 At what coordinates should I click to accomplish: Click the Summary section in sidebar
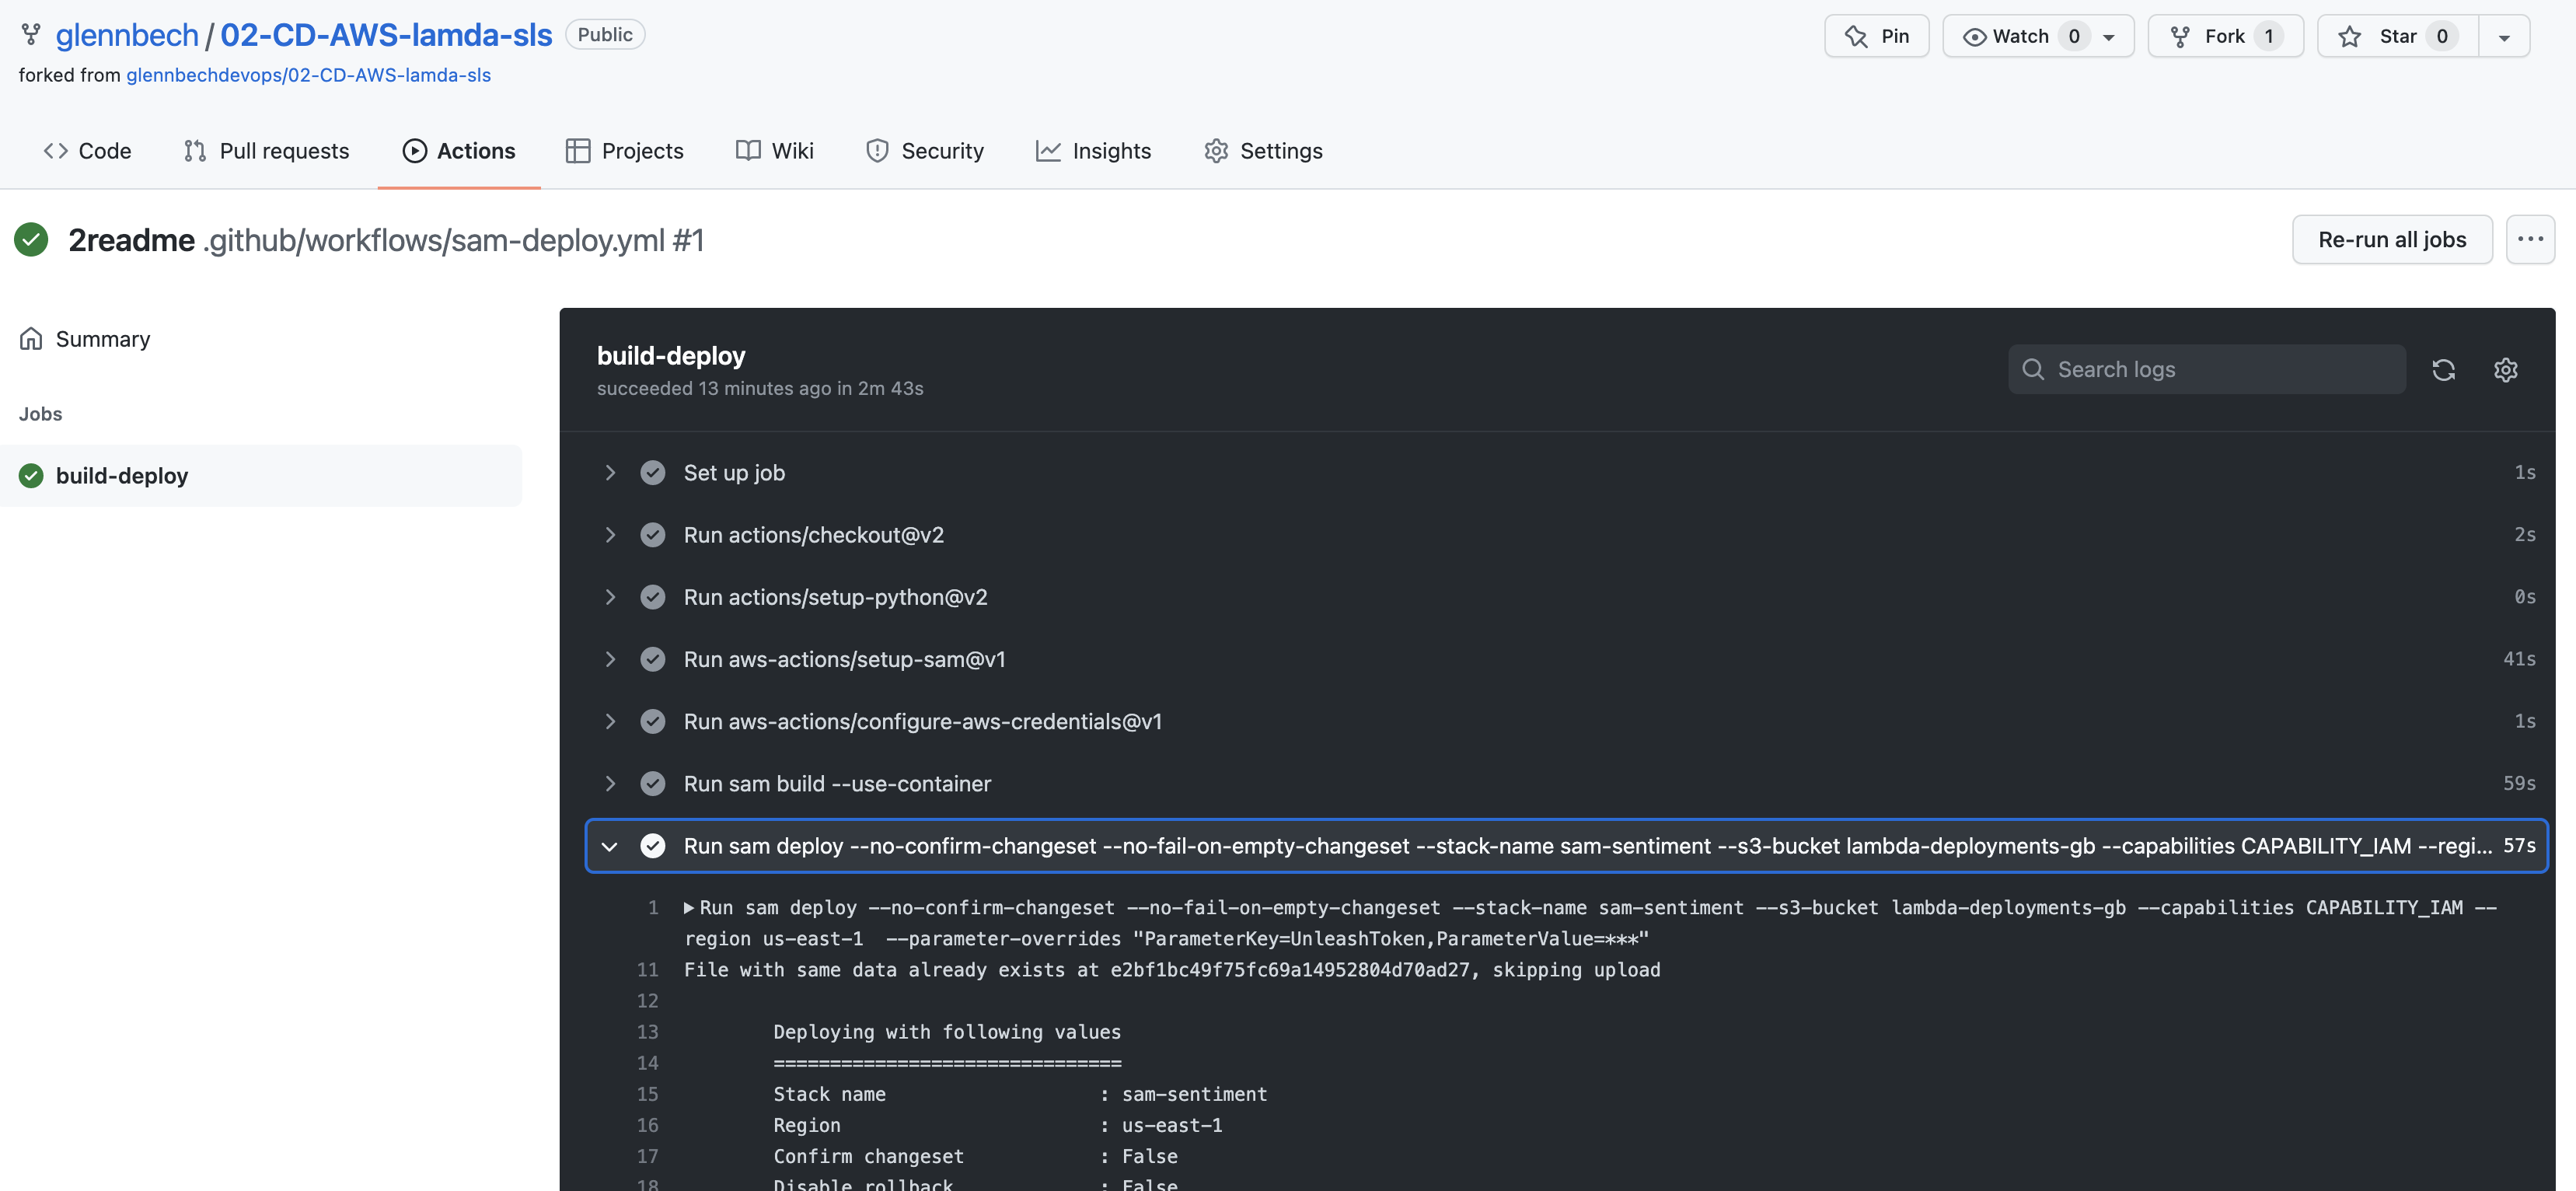[x=102, y=340]
